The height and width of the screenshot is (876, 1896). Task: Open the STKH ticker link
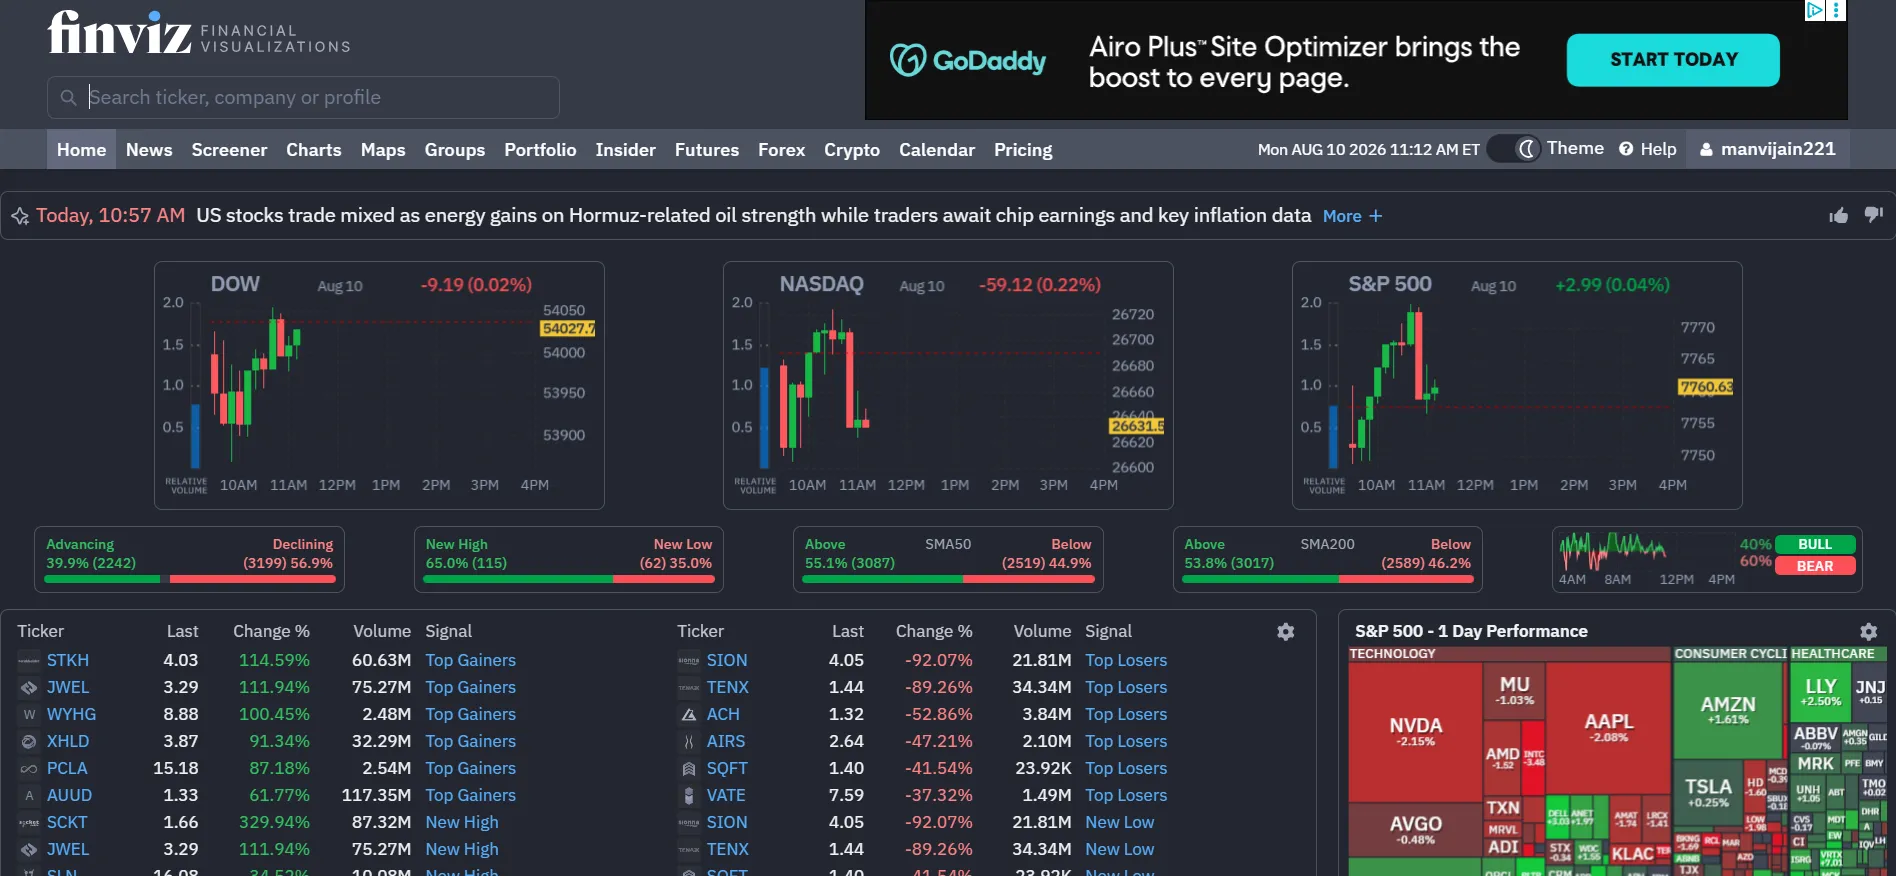tap(68, 661)
